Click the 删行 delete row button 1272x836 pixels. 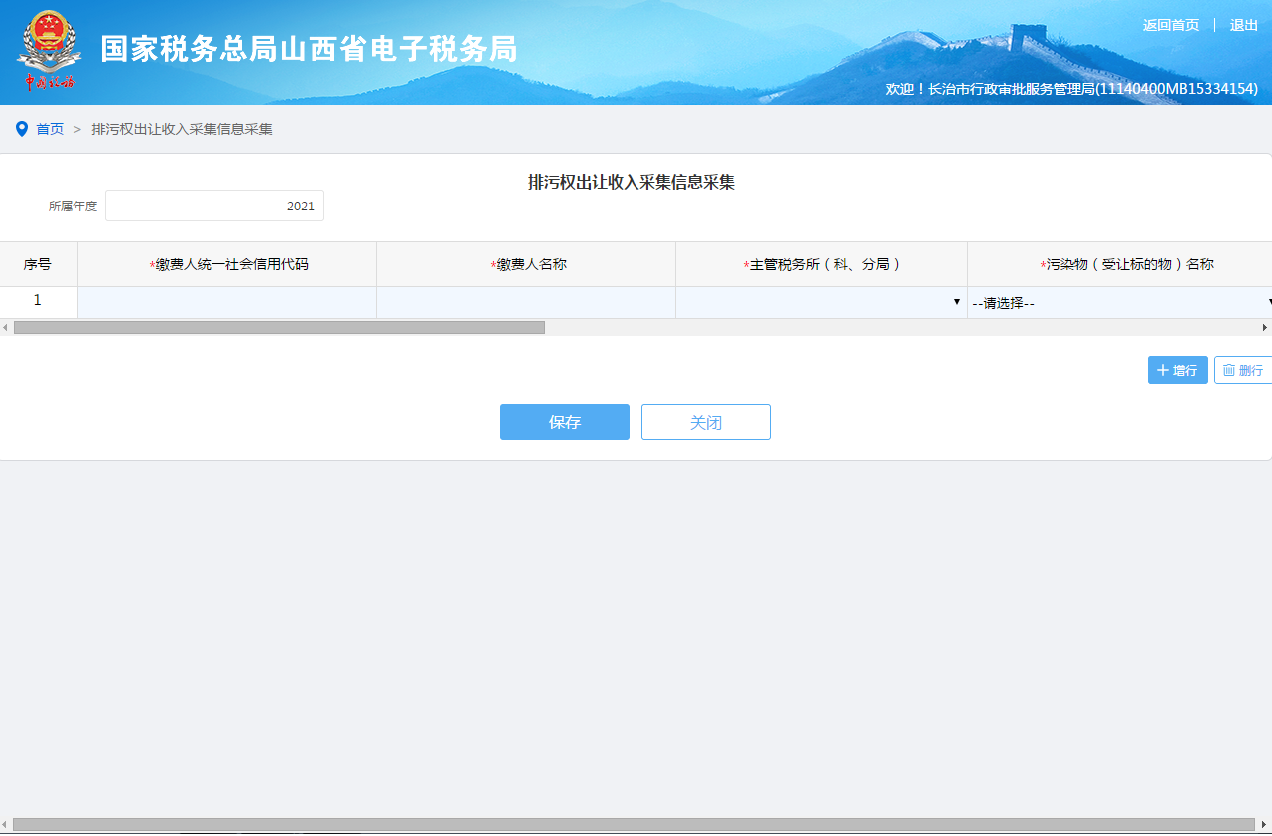pos(1243,370)
